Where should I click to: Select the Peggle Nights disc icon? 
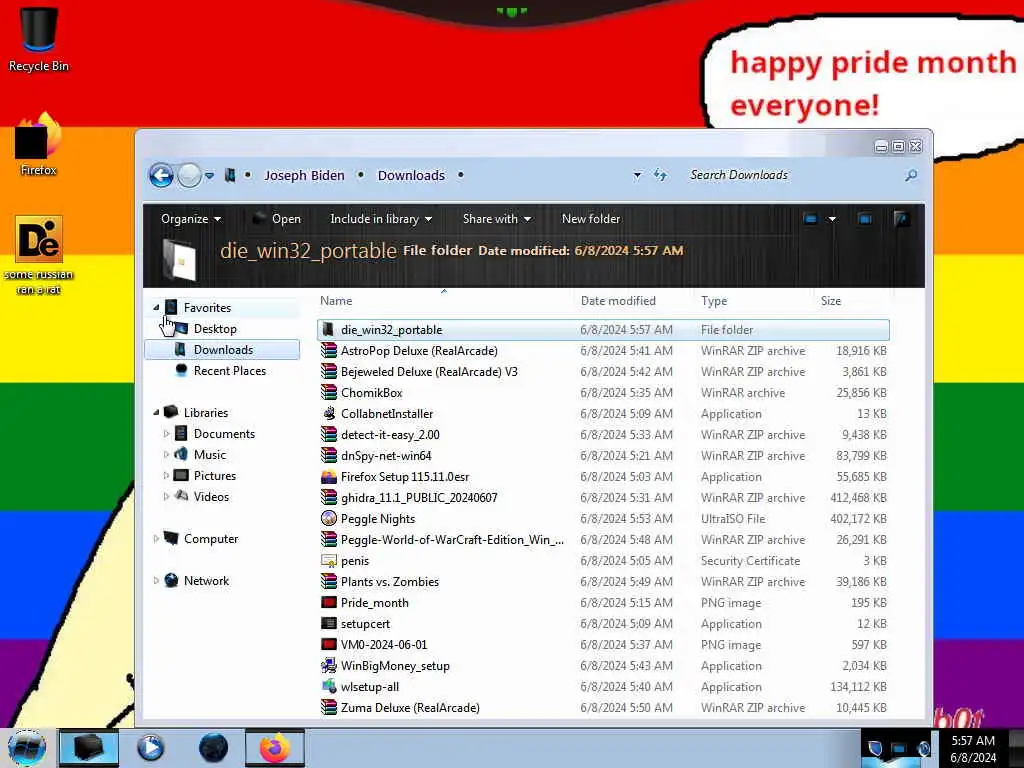pyautogui.click(x=329, y=519)
